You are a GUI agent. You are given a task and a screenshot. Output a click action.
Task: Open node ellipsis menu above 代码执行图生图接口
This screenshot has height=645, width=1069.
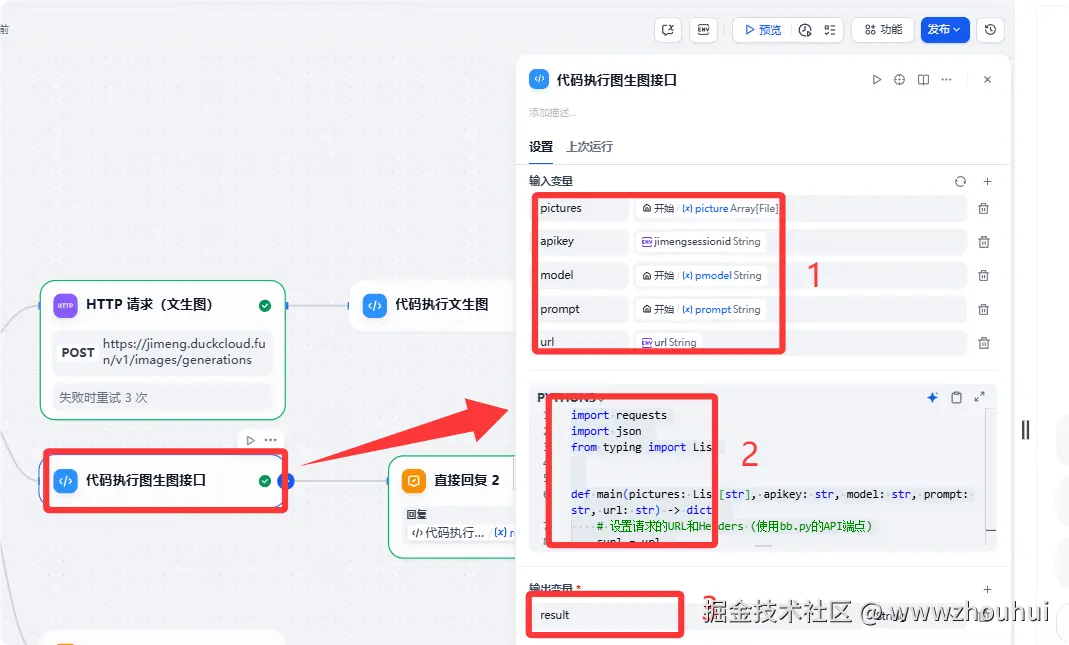pos(271,440)
